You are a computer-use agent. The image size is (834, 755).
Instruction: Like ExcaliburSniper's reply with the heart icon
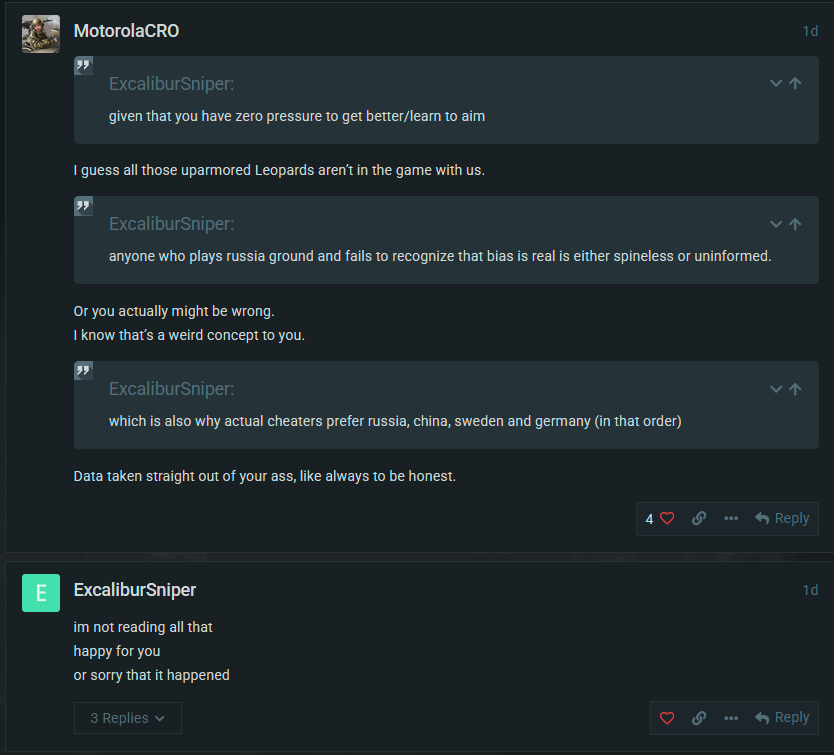(x=667, y=717)
